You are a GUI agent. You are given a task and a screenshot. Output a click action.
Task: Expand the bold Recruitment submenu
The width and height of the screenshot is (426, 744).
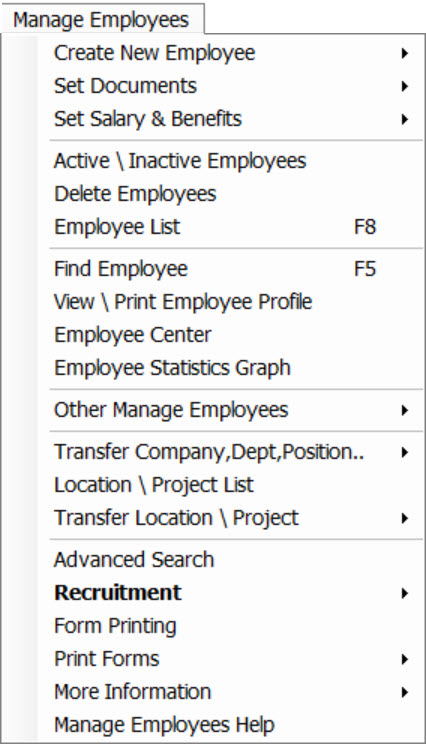(x=231, y=593)
